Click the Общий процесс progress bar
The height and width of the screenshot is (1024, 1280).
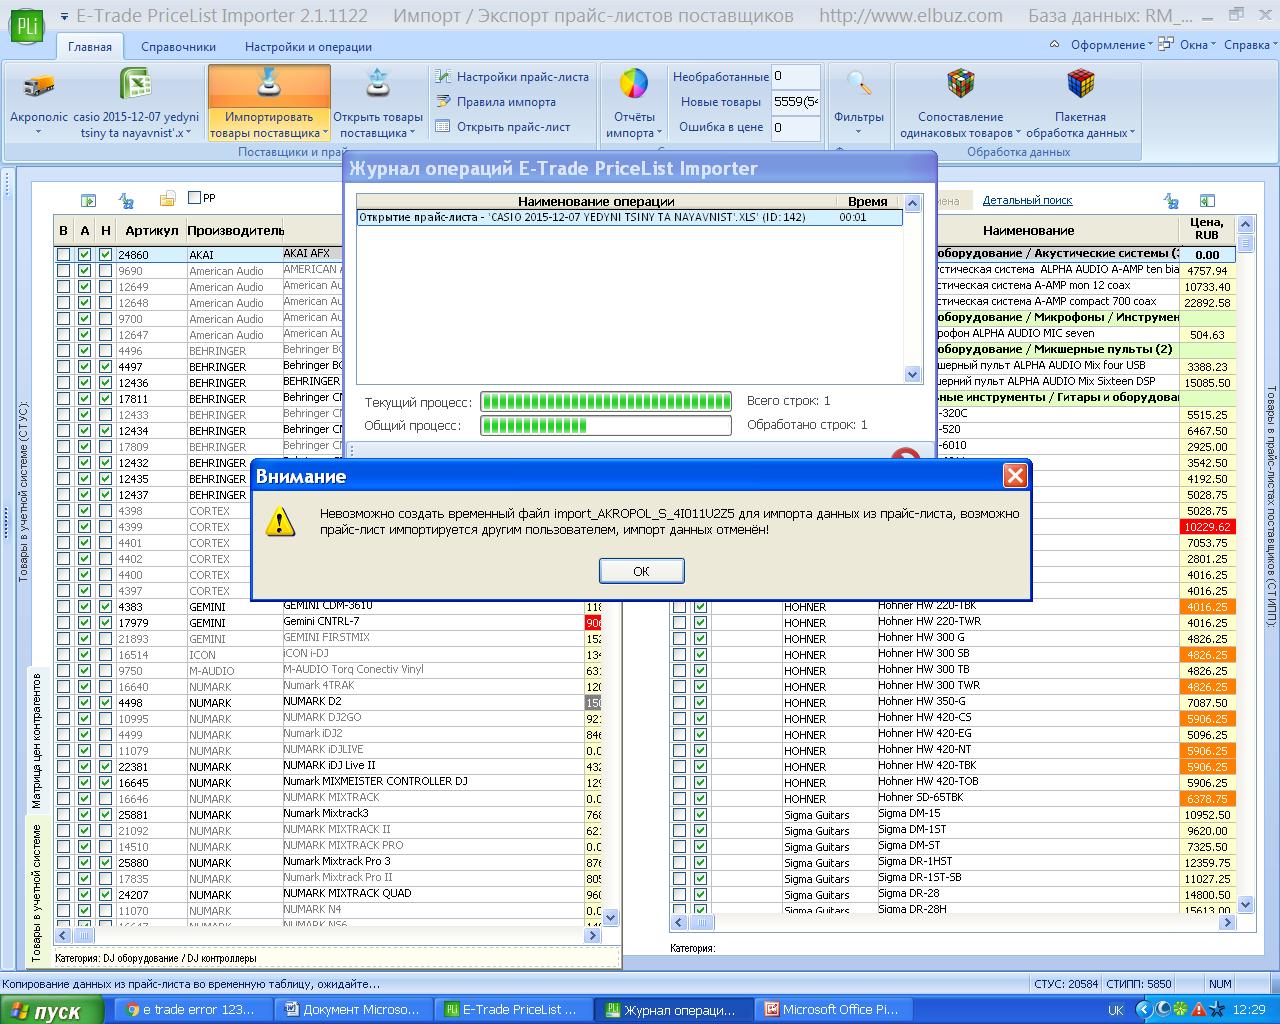coord(606,425)
